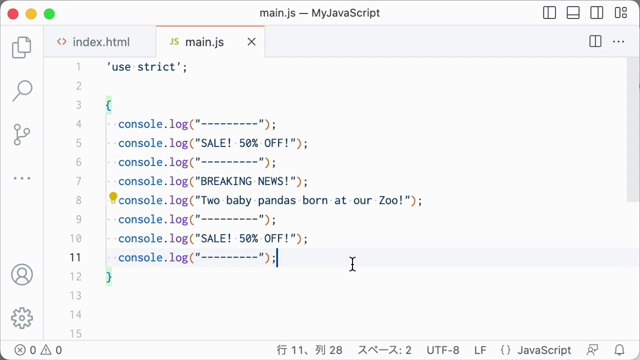This screenshot has height=360, width=640.
Task: Click the closing brace on line 12
Action: pos(109,277)
